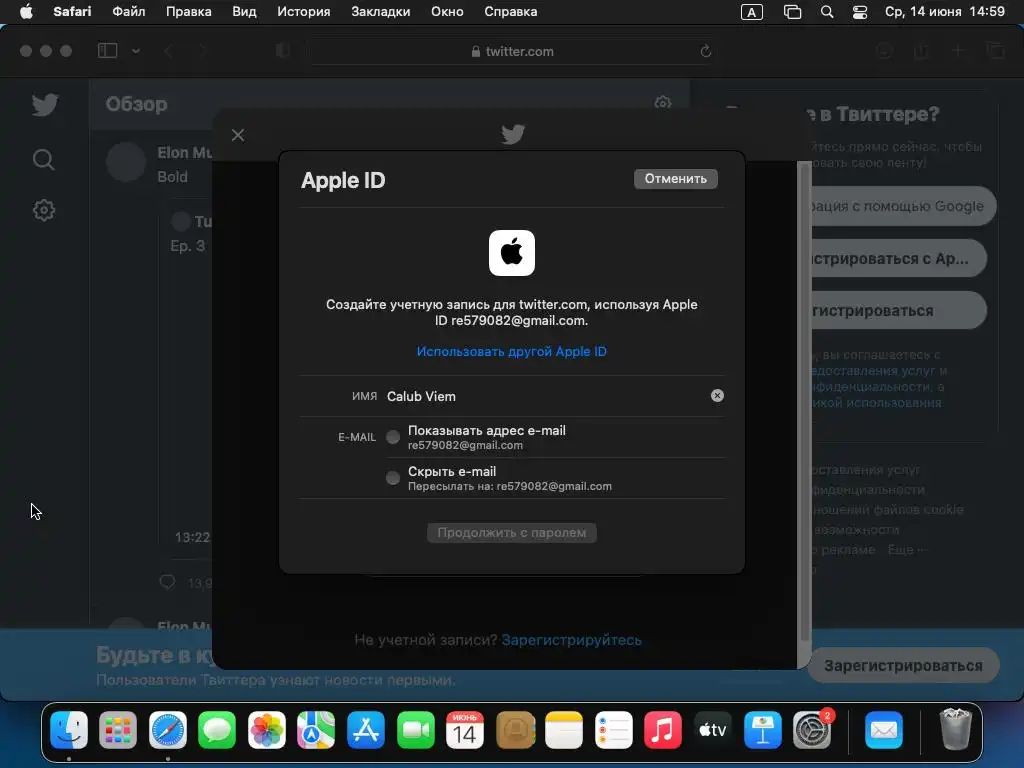Clear the Имя field with the x icon

(717, 396)
